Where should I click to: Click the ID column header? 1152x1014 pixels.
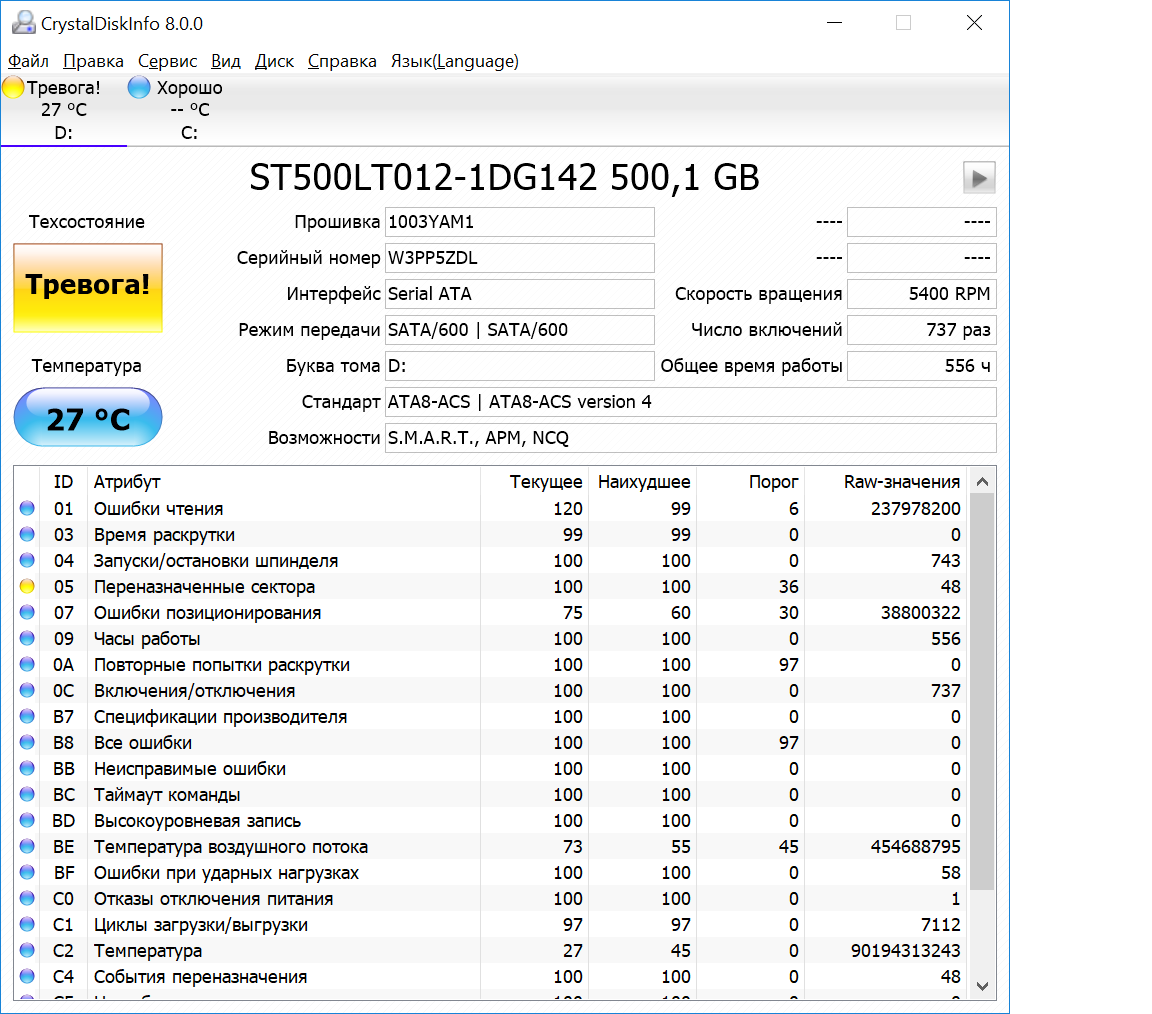[63, 482]
